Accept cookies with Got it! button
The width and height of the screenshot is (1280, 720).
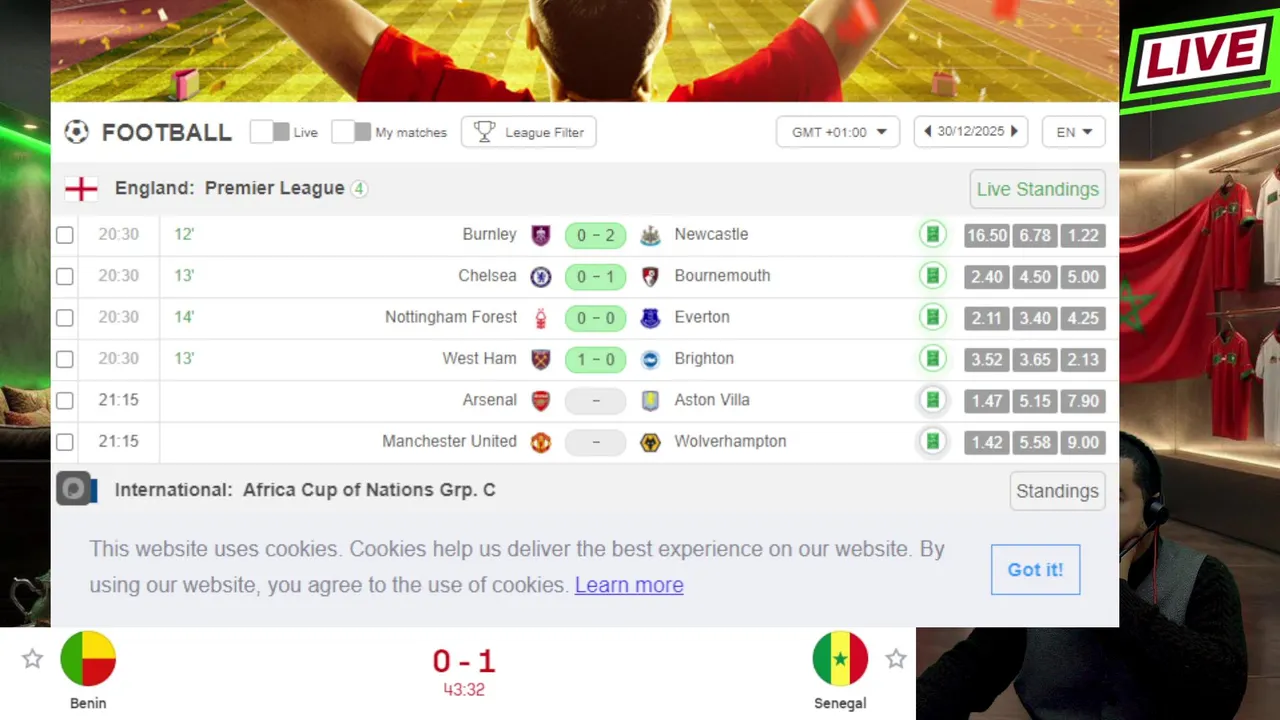click(x=1035, y=570)
